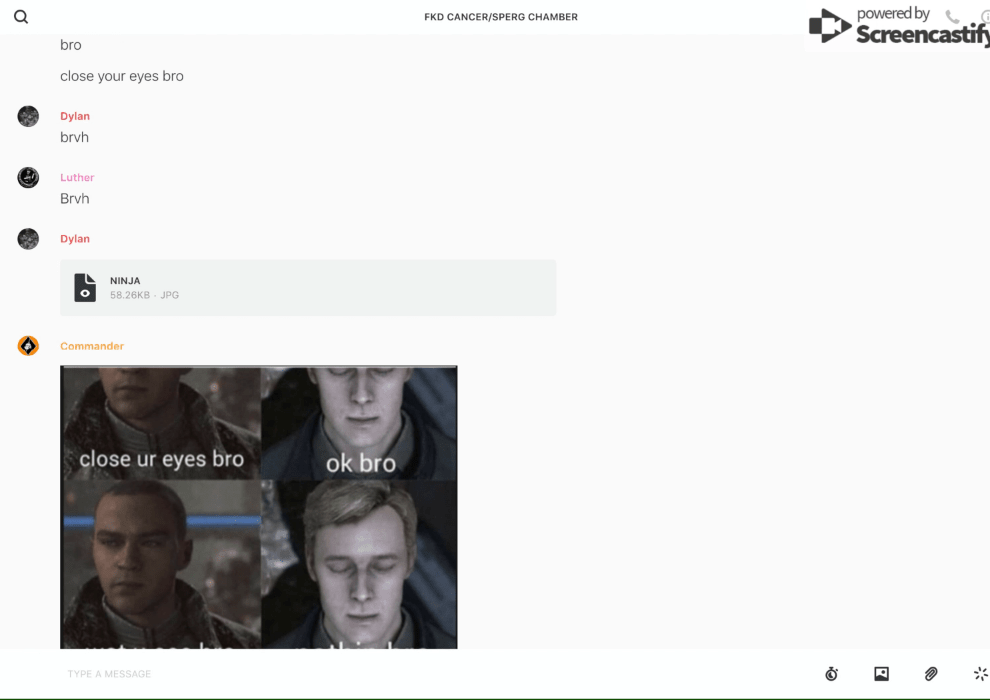Click Dylan's avatar above the NINJA file
This screenshot has height=700, width=990.
[x=28, y=239]
